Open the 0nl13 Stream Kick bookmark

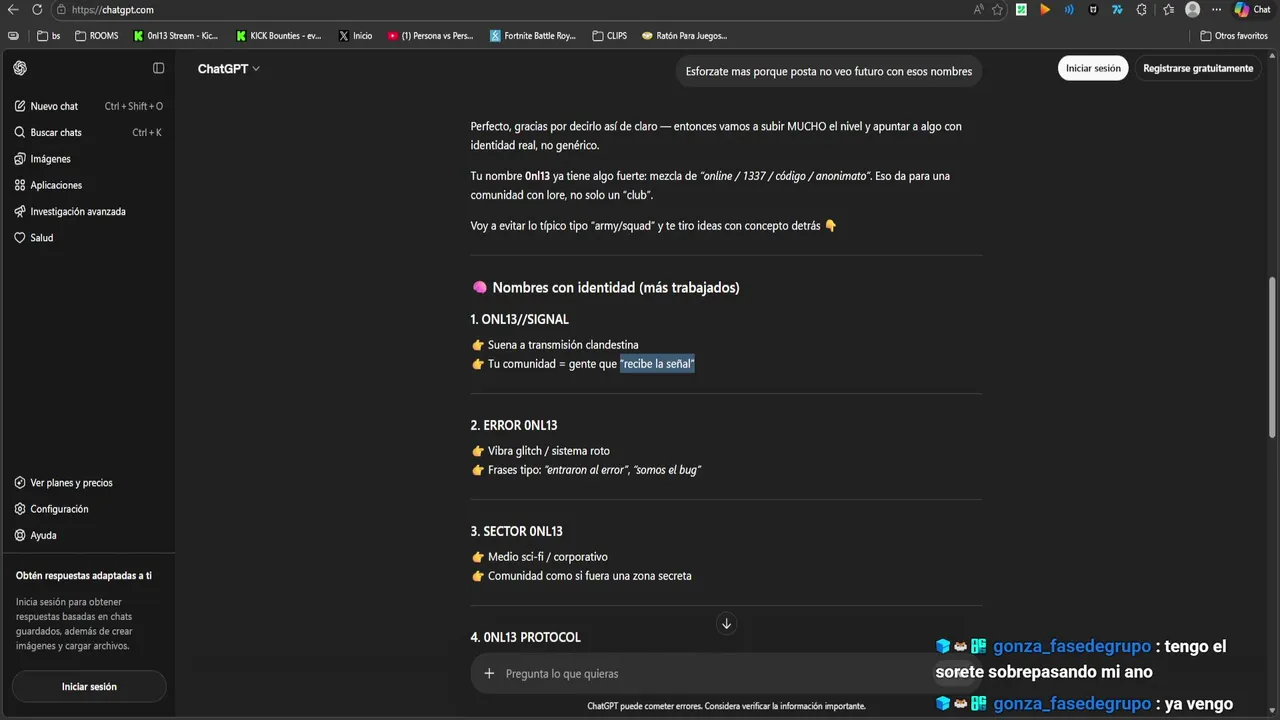click(x=175, y=35)
